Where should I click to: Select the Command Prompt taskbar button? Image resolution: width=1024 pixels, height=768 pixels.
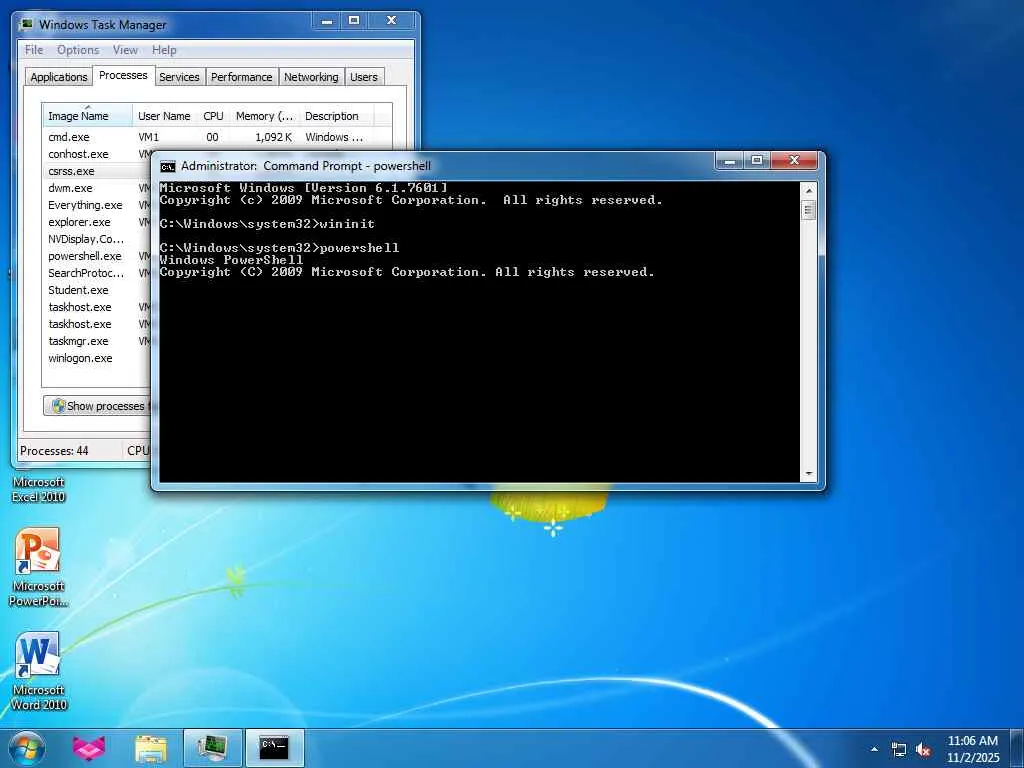[x=274, y=748]
